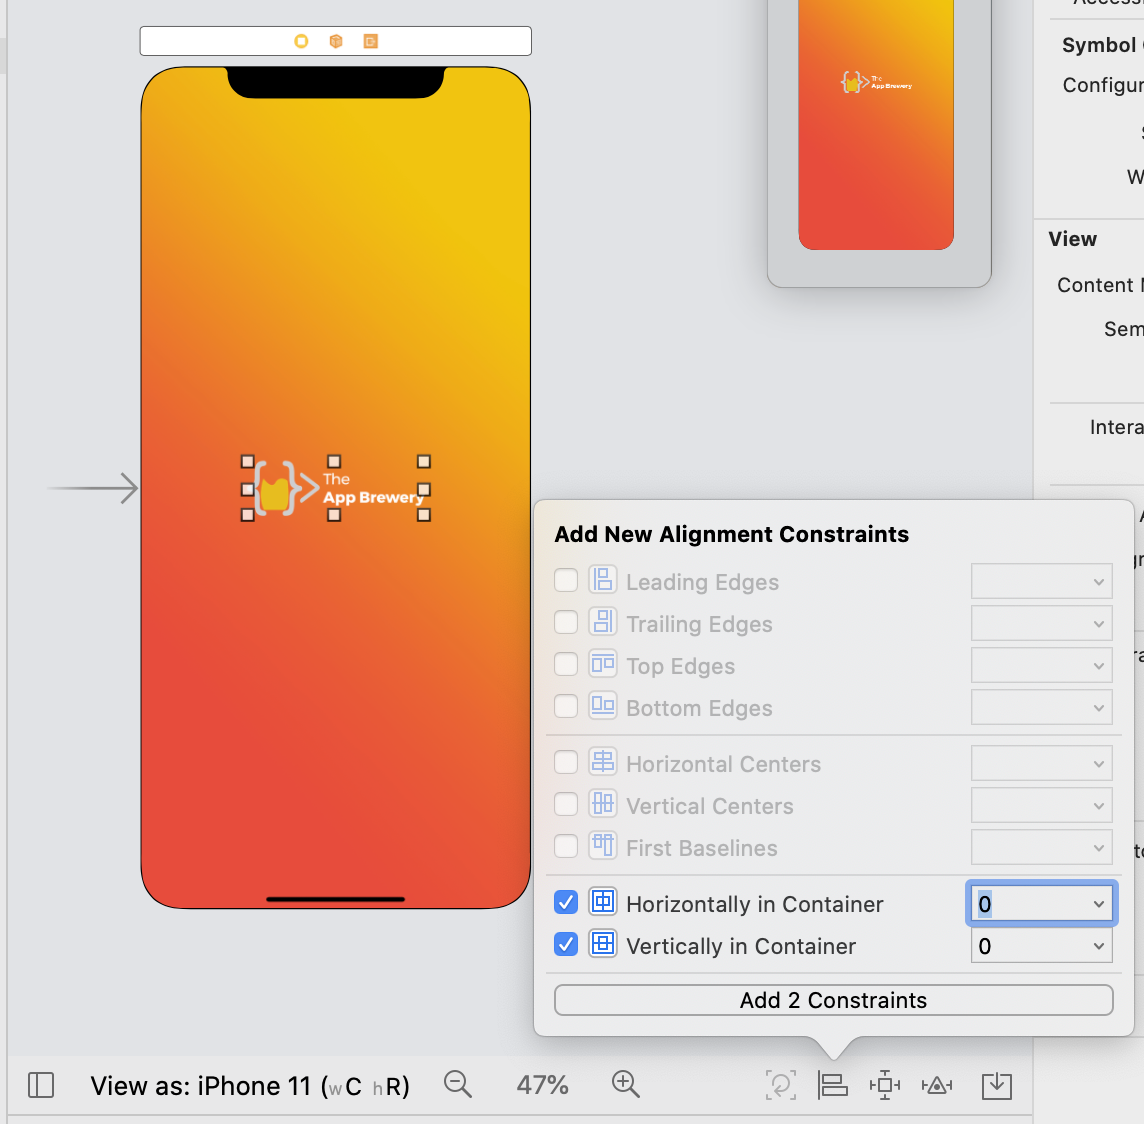The width and height of the screenshot is (1144, 1124).
Task: Open the Align constraints button
Action: click(832, 1085)
